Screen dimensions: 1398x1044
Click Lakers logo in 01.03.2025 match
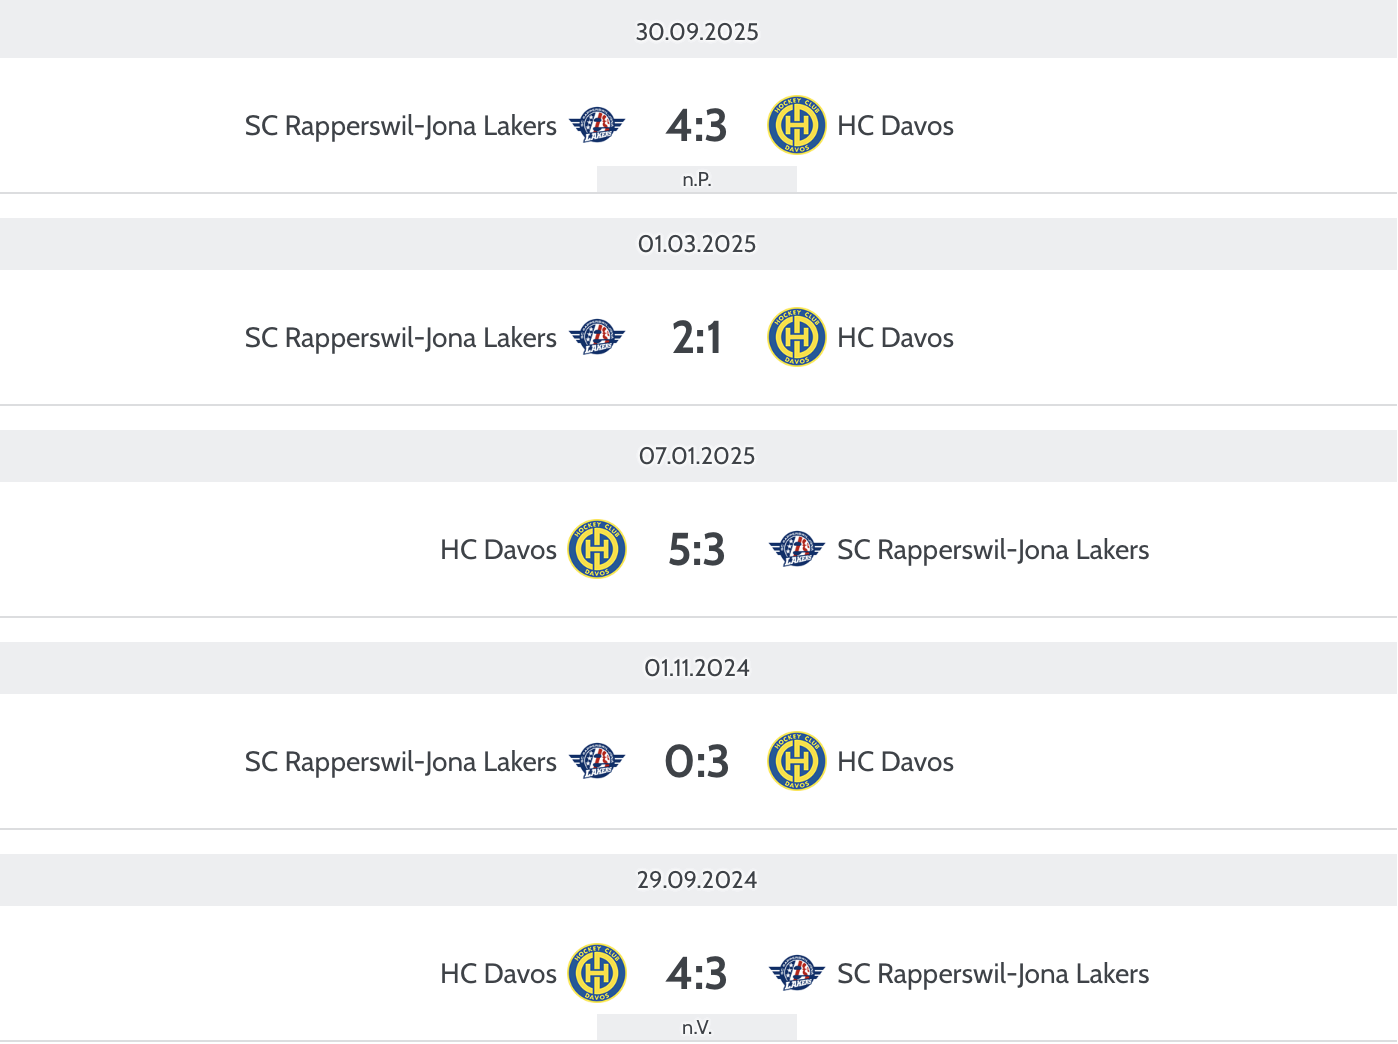[x=597, y=338]
